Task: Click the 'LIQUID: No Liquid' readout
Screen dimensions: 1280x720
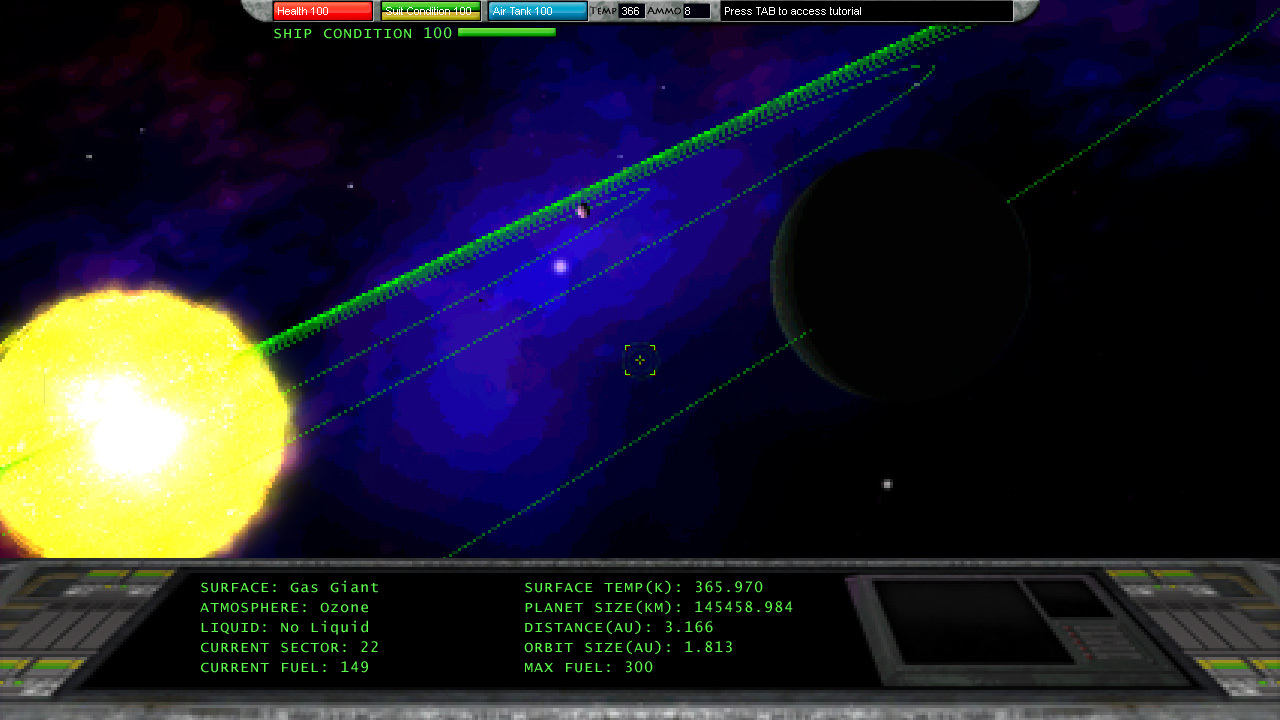Action: [285, 628]
